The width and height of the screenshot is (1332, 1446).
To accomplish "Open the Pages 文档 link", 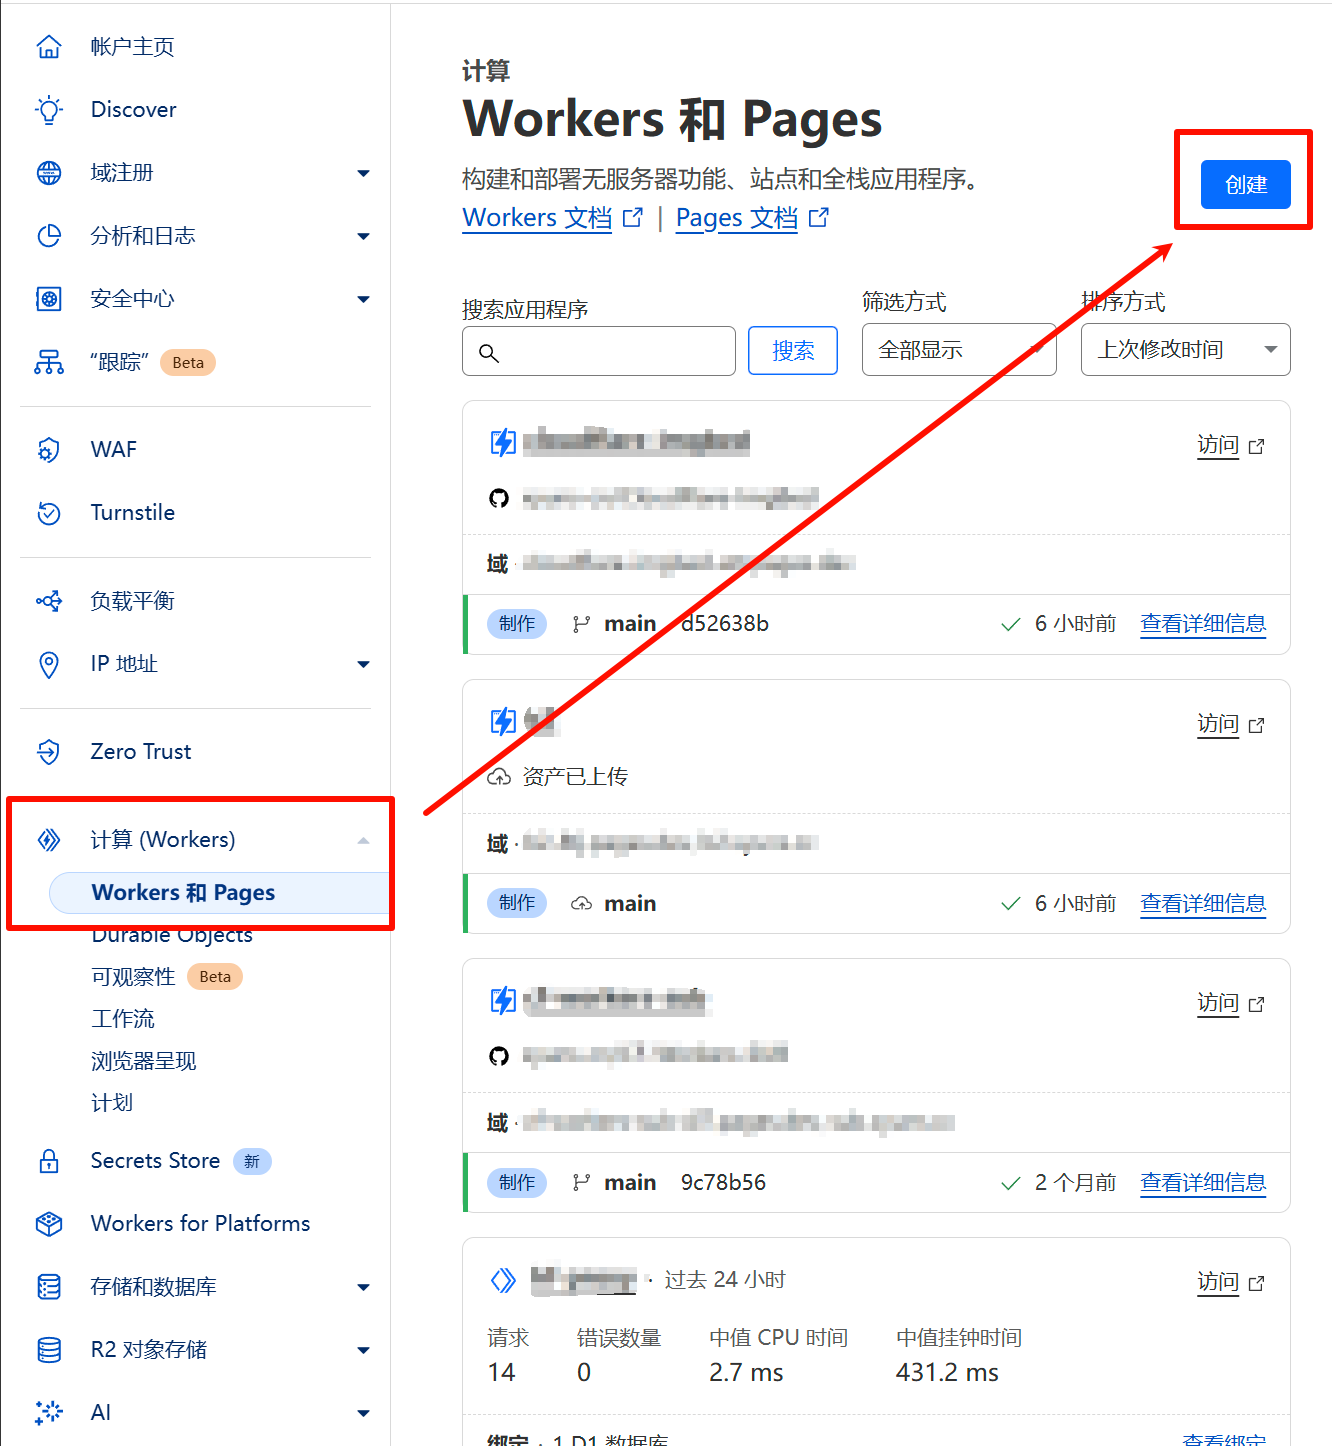I will point(737,218).
